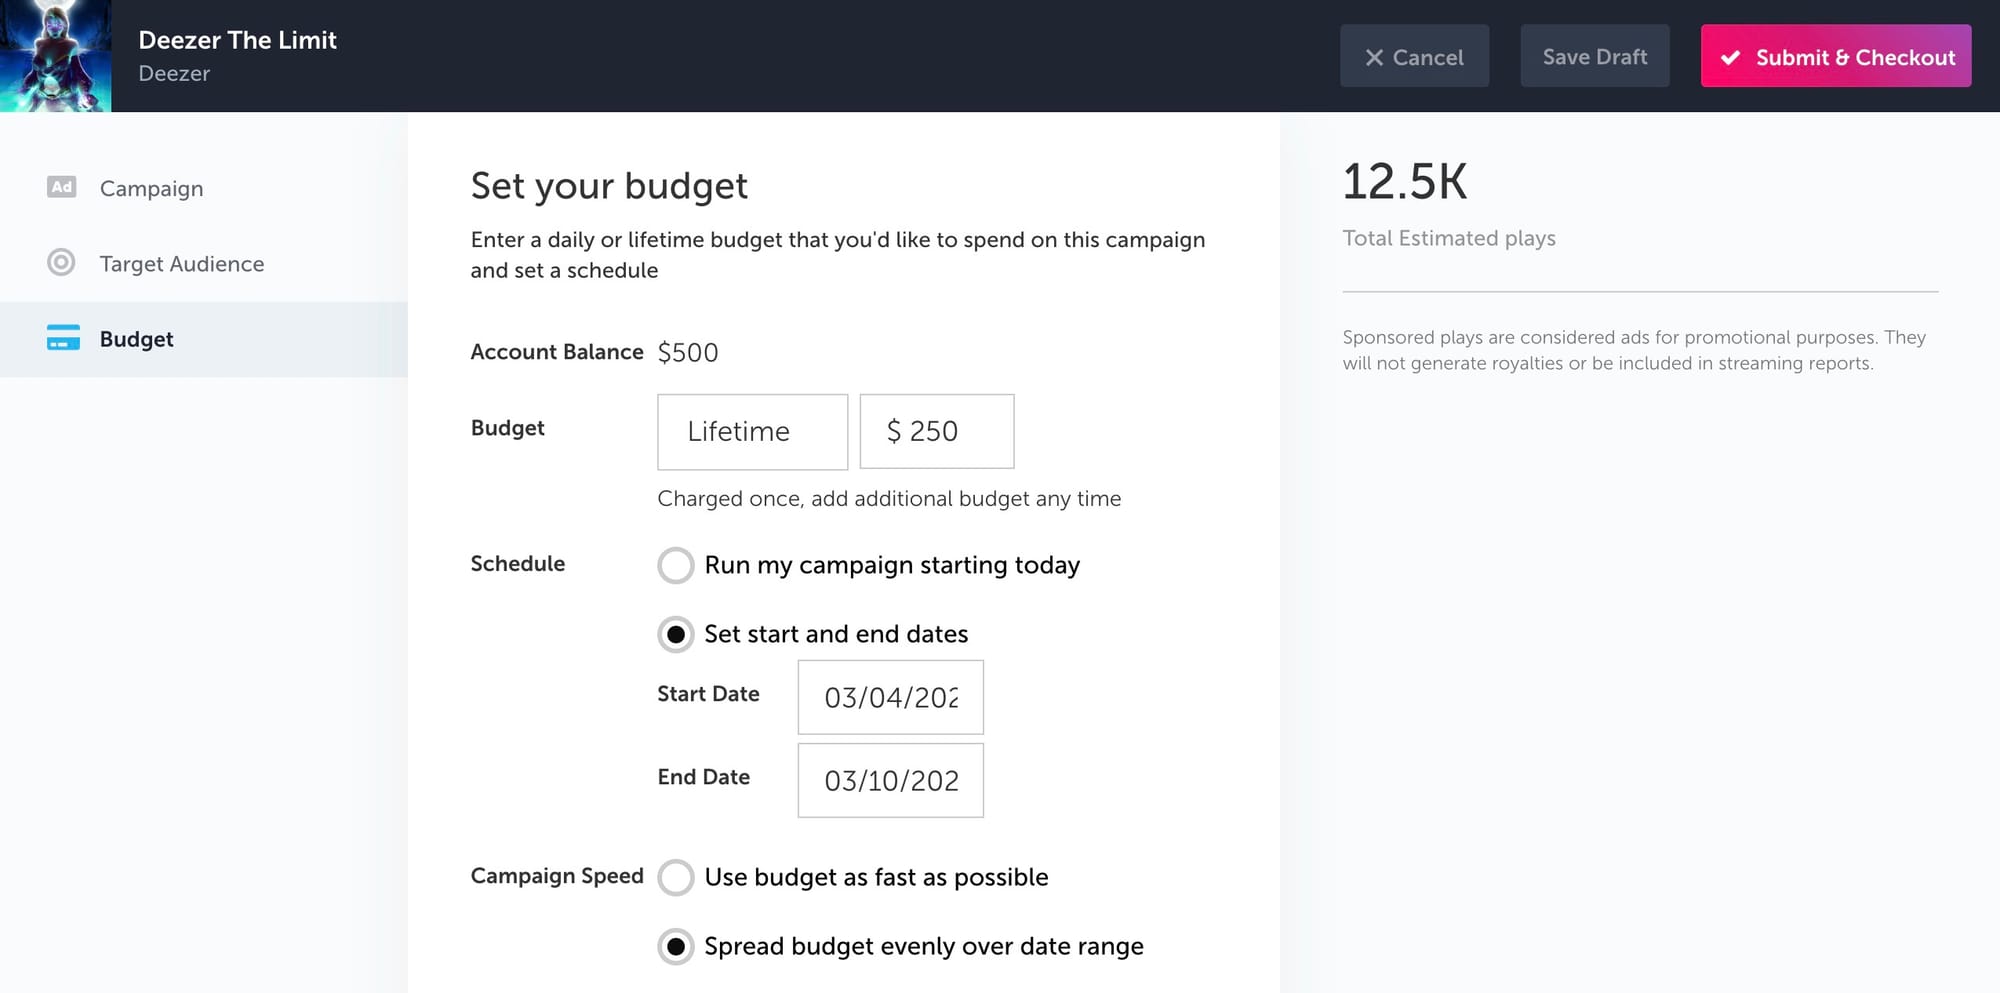Open the Start Date field
The width and height of the screenshot is (2000, 993).
pos(890,697)
